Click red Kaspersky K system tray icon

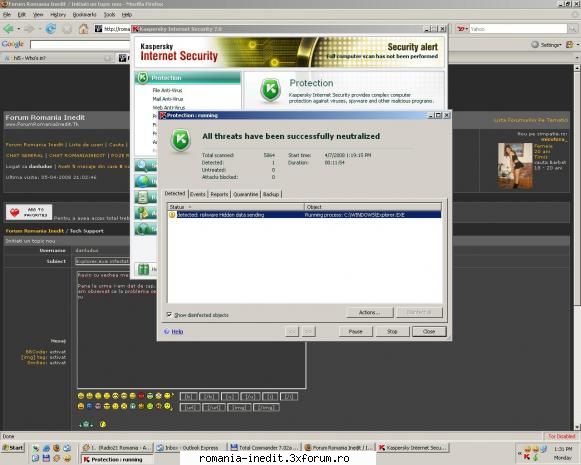coord(527,457)
